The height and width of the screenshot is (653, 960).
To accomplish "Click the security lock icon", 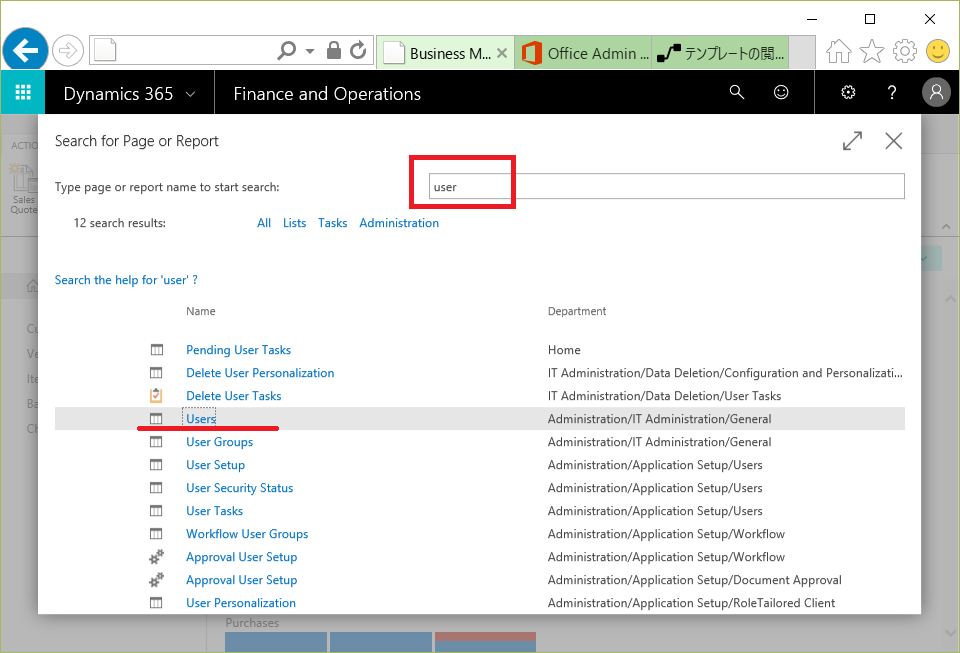I will [334, 50].
